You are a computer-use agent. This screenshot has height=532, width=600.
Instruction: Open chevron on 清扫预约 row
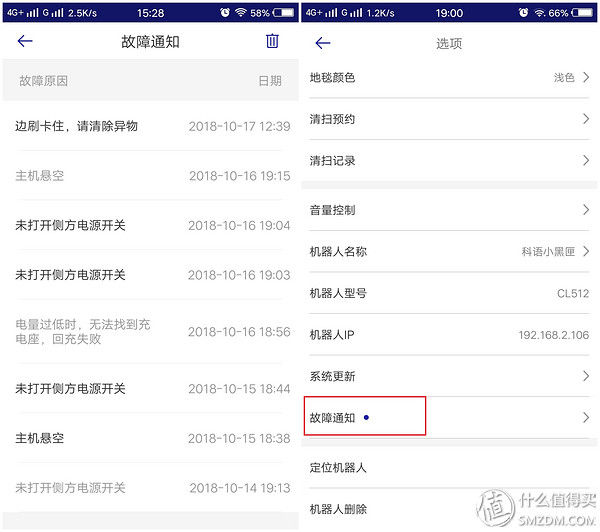[x=586, y=119]
